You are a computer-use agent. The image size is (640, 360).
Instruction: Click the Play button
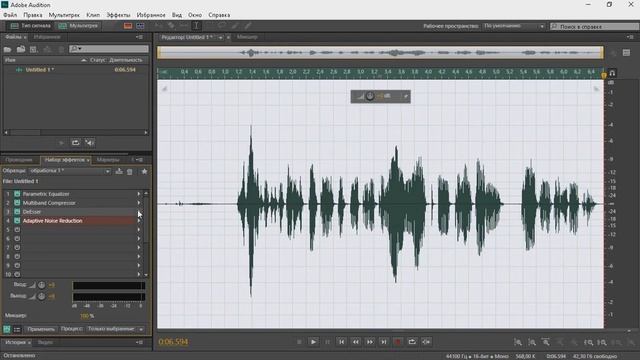click(x=313, y=342)
